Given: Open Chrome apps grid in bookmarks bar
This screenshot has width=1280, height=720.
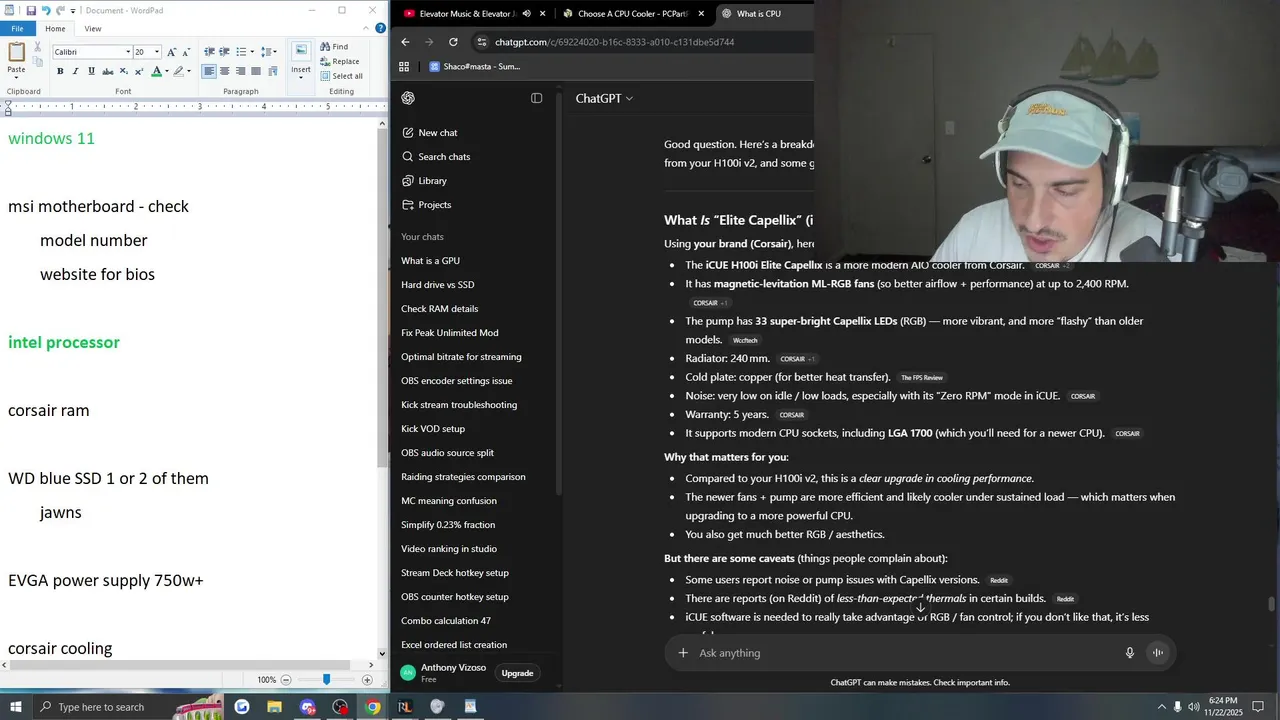Looking at the screenshot, I should [404, 67].
